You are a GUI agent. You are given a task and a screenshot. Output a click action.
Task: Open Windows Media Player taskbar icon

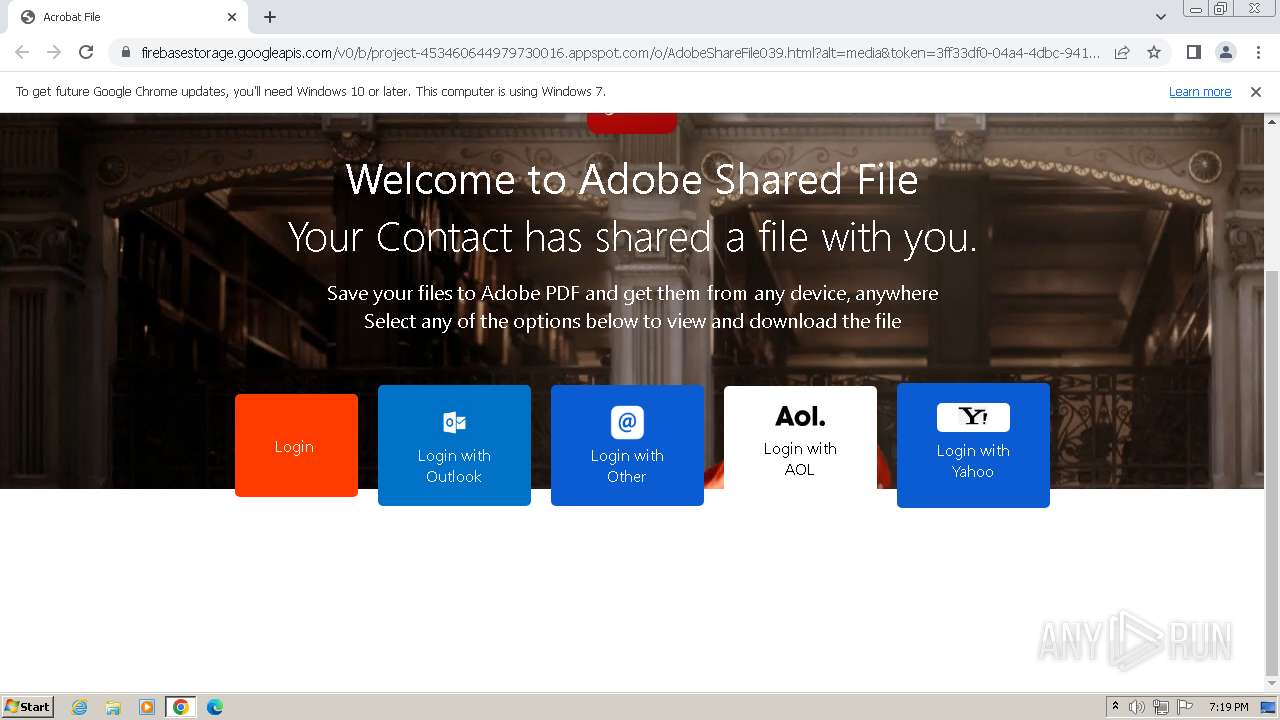[x=146, y=707]
